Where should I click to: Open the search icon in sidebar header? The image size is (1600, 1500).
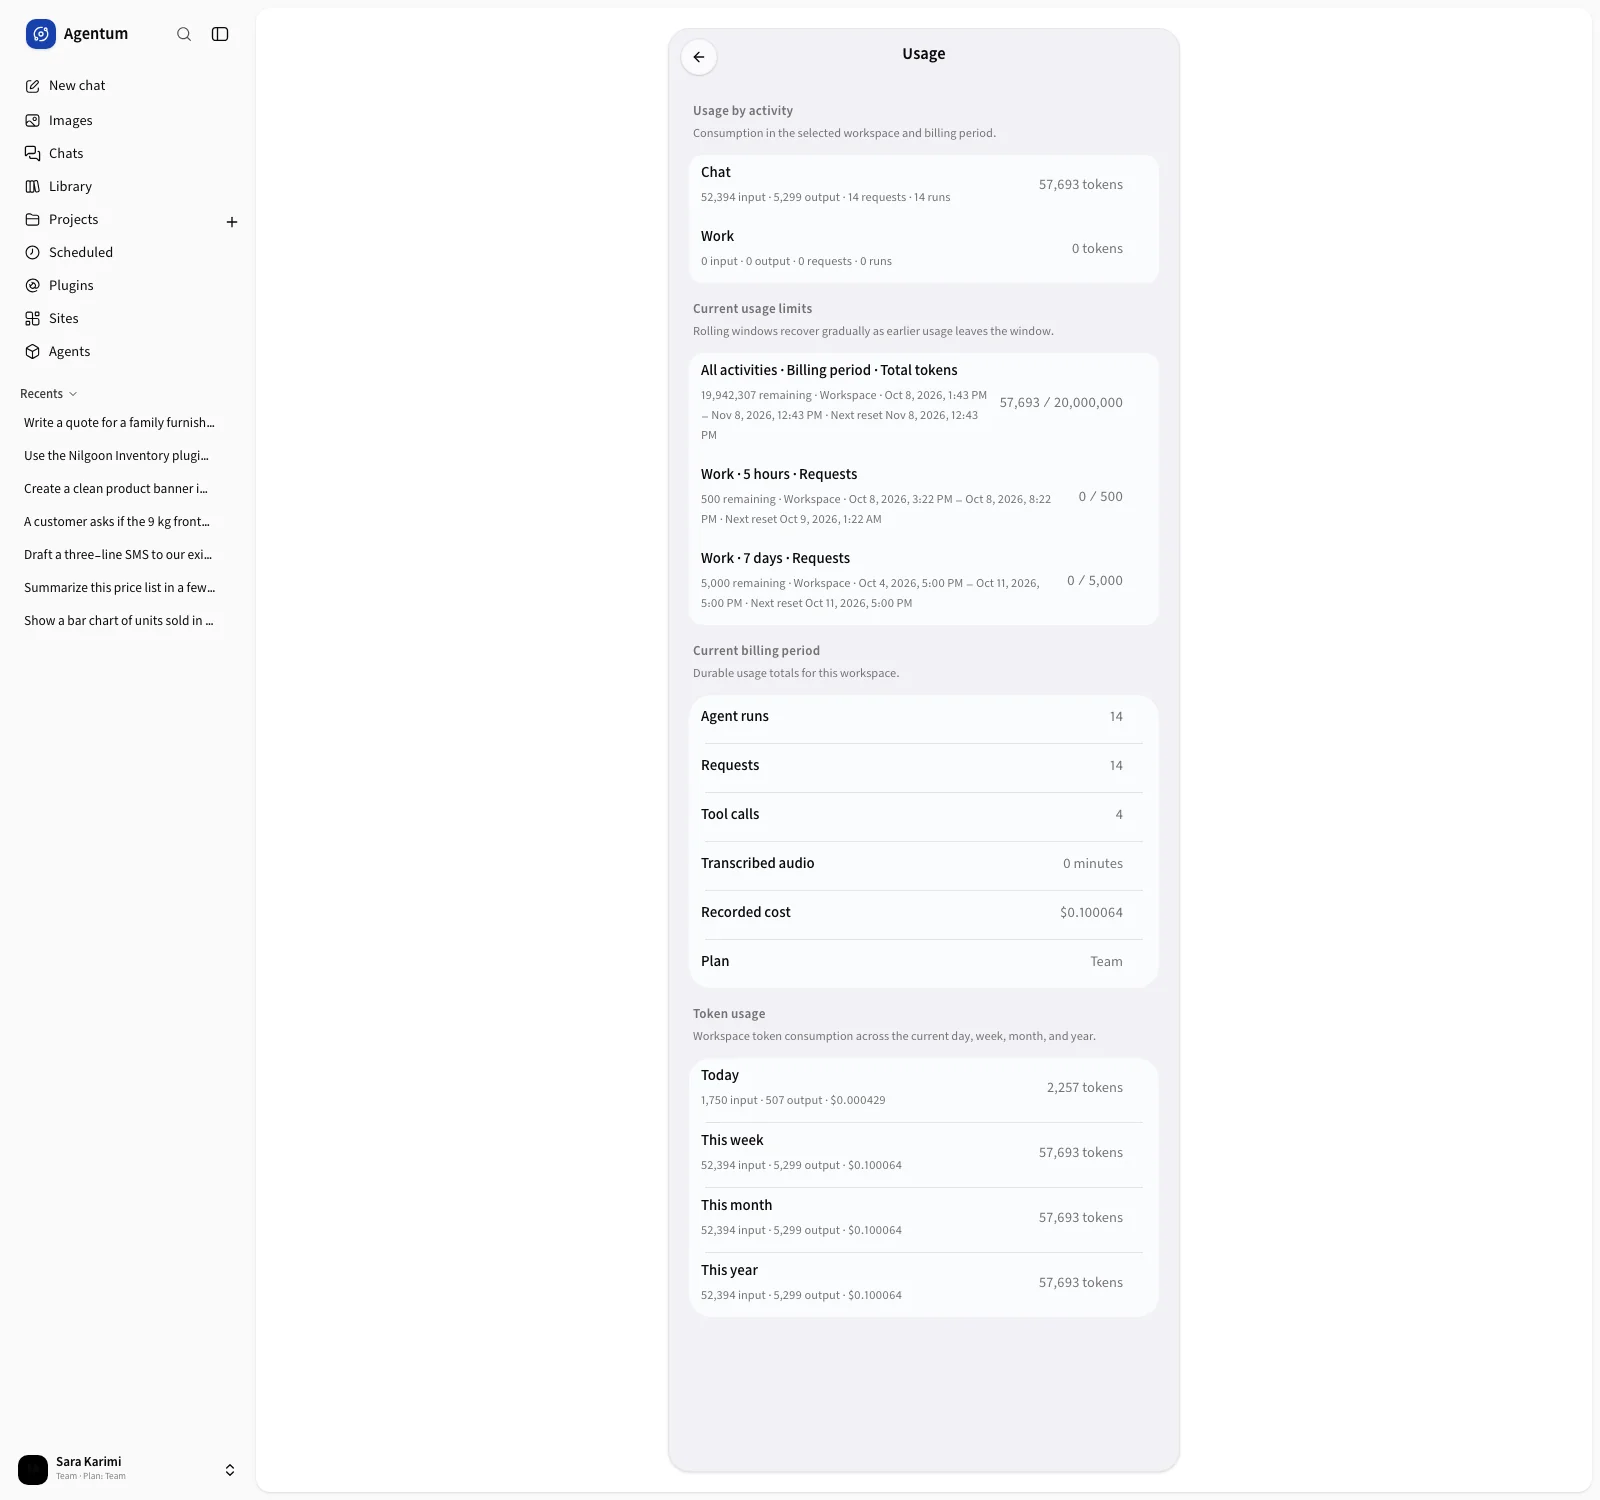click(x=184, y=34)
